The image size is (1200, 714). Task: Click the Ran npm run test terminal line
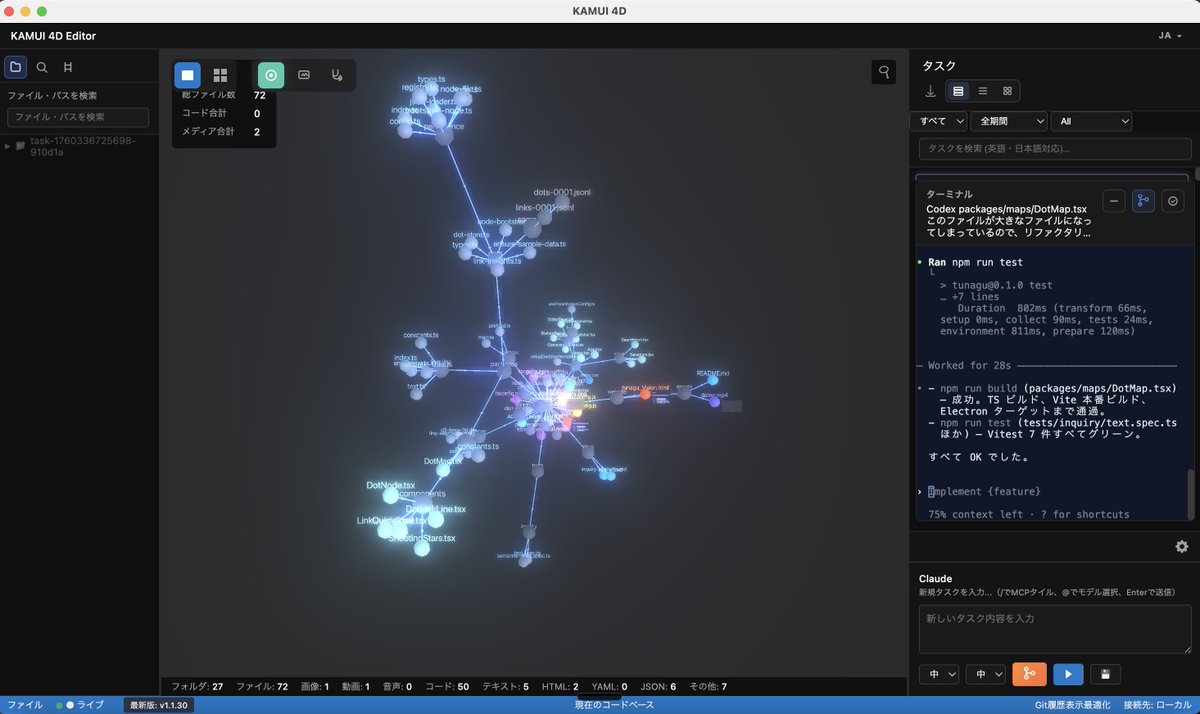[x=975, y=262]
